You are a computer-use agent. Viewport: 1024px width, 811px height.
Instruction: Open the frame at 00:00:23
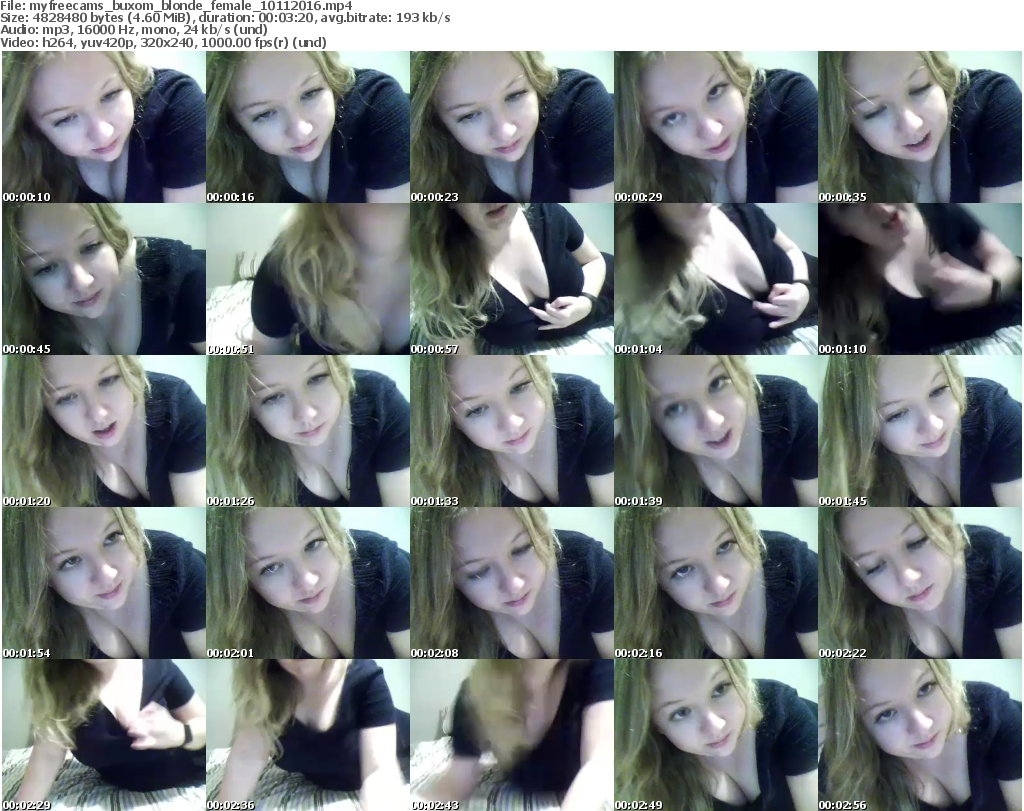coord(511,127)
